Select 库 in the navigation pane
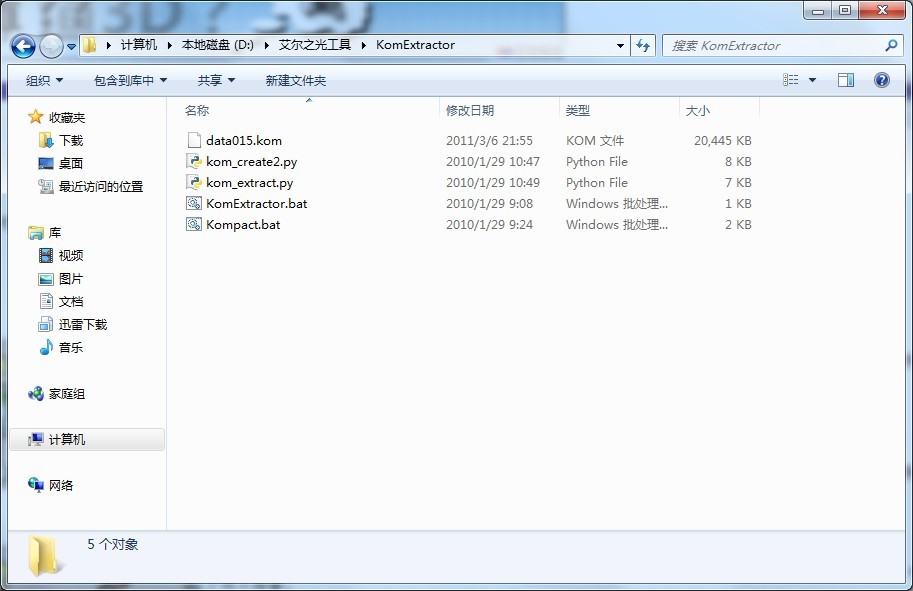The image size is (913, 591). pos(55,233)
